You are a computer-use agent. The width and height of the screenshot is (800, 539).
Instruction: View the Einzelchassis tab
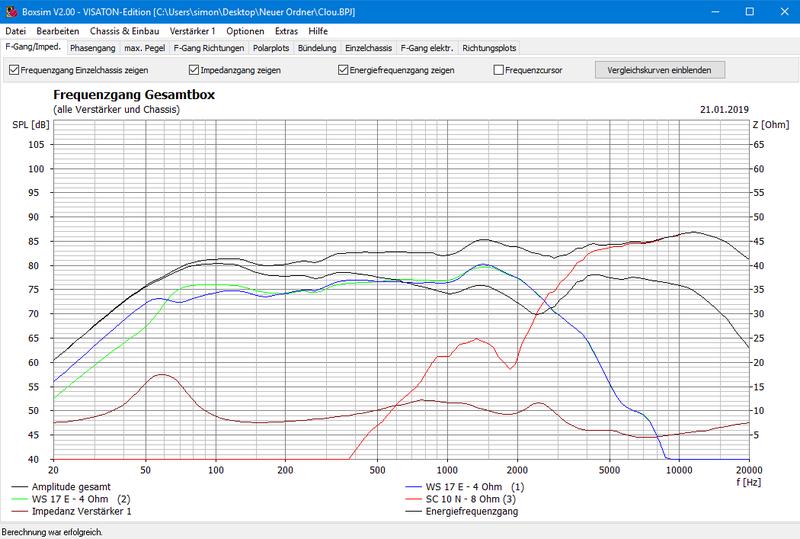[369, 47]
